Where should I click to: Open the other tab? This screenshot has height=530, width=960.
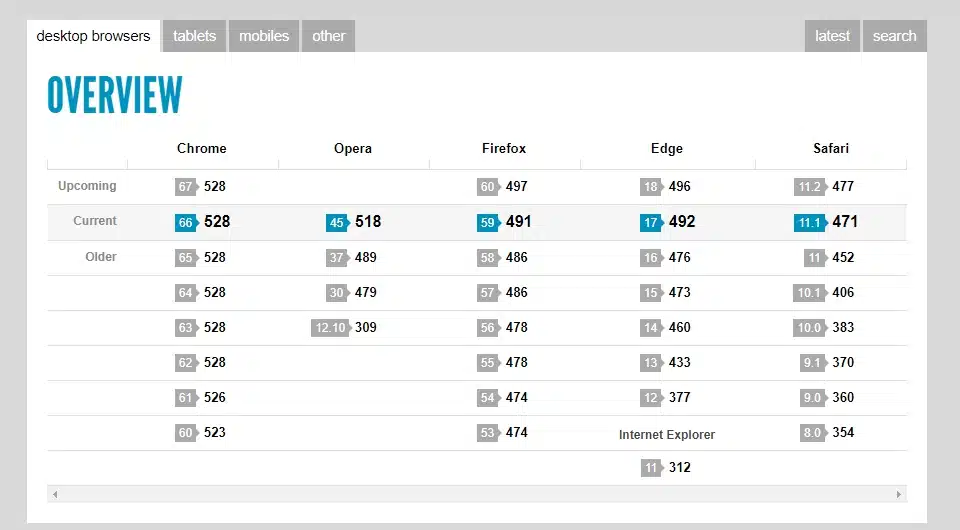pos(328,36)
